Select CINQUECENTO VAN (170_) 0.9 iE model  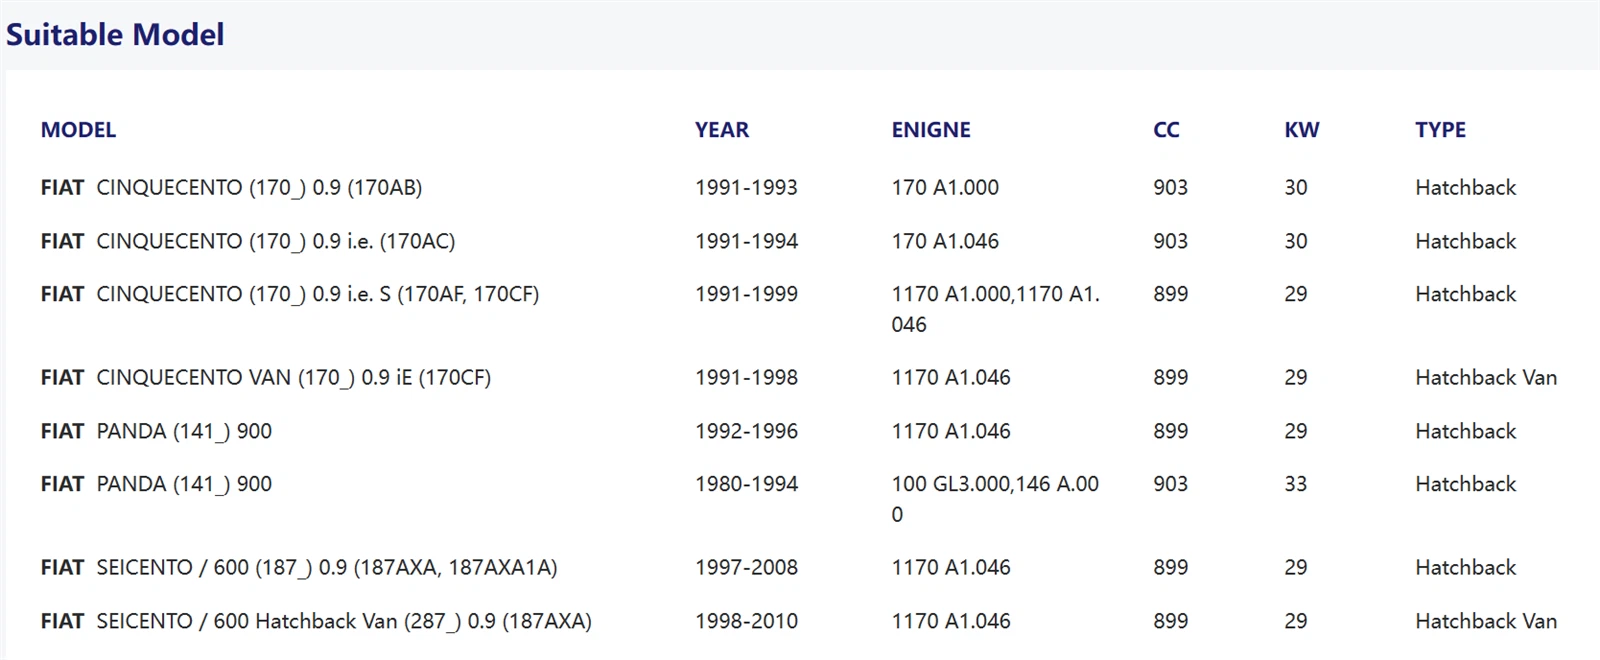pyautogui.click(x=266, y=378)
